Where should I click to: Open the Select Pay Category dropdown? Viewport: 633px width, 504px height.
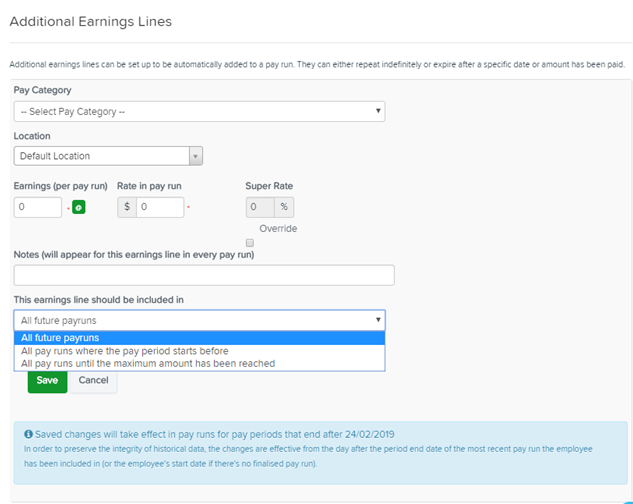tap(199, 111)
